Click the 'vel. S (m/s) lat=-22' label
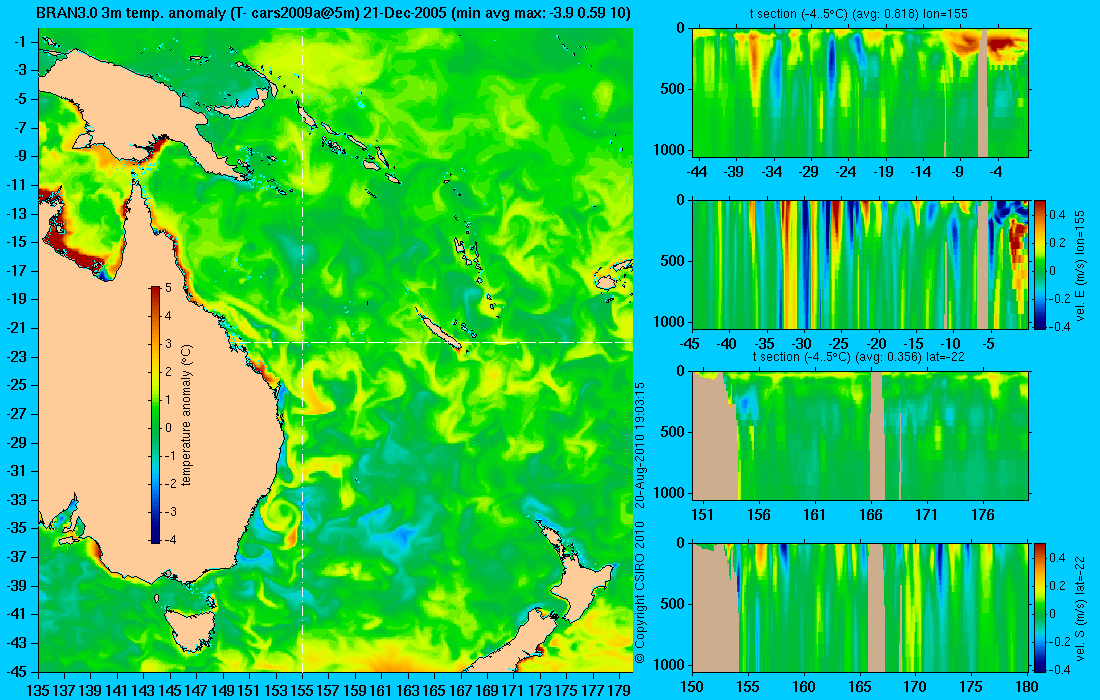1100x700 pixels. [1080, 607]
